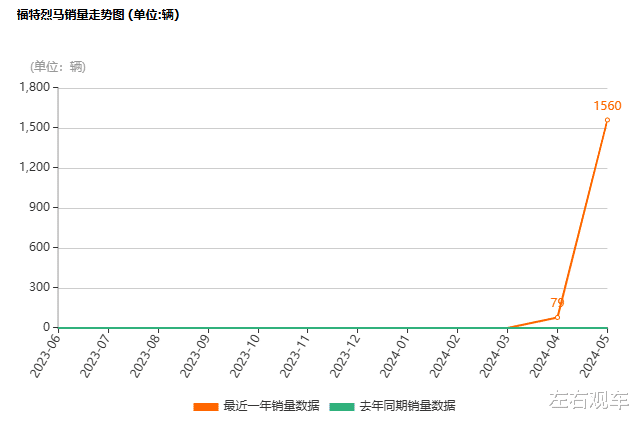Toggle the 去年同期销量数据 legend label
Image resolution: width=639 pixels, height=423 pixels.
pyautogui.click(x=407, y=406)
